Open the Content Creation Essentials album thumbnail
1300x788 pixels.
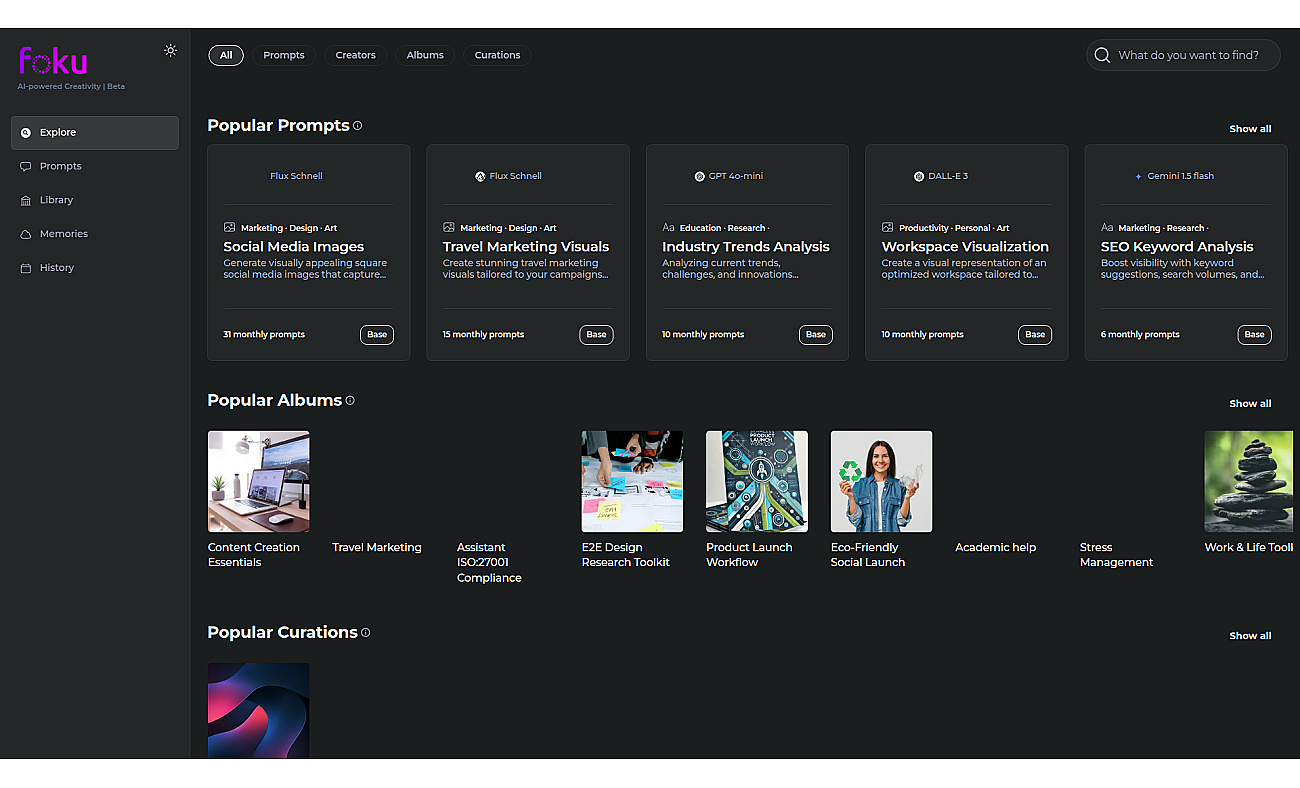coord(258,481)
